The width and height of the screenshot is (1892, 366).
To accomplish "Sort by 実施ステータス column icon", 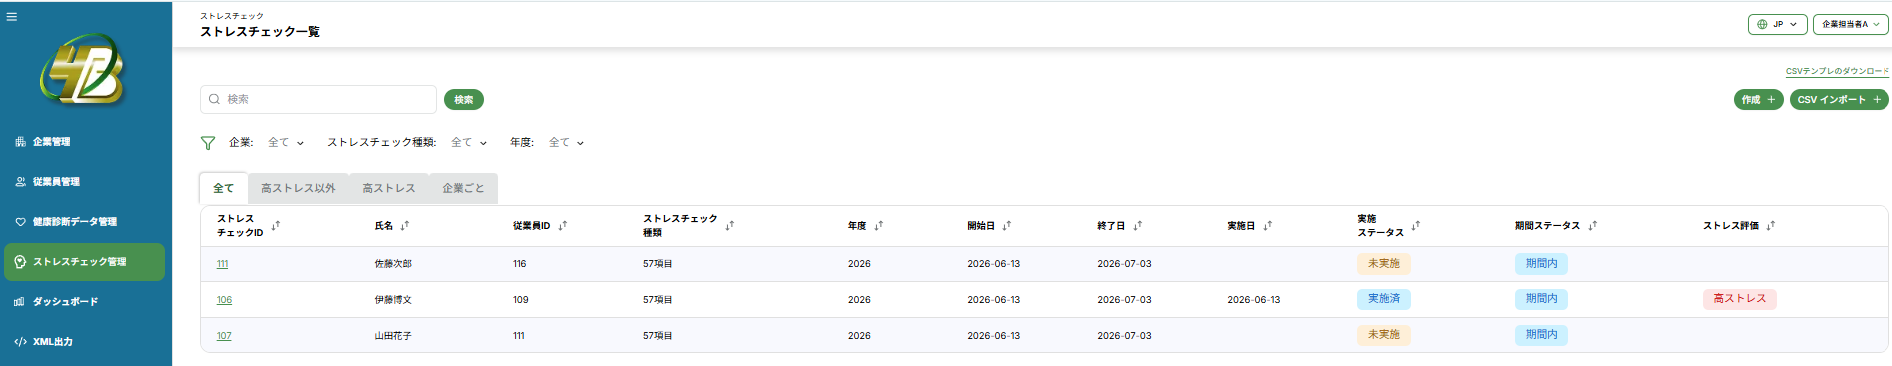I will click(x=1416, y=226).
